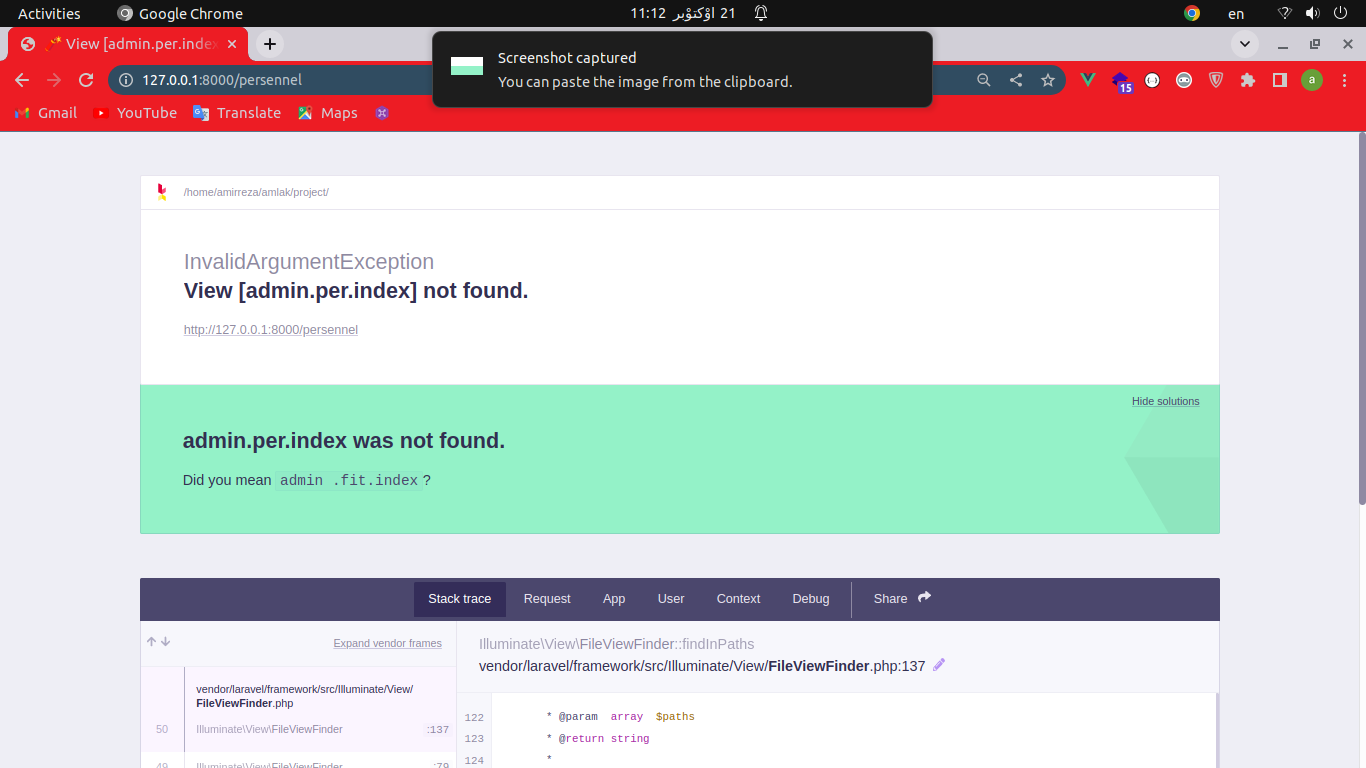1366x768 pixels.
Task: Click the FileViewFinder.php:137 file path
Action: coord(702,665)
